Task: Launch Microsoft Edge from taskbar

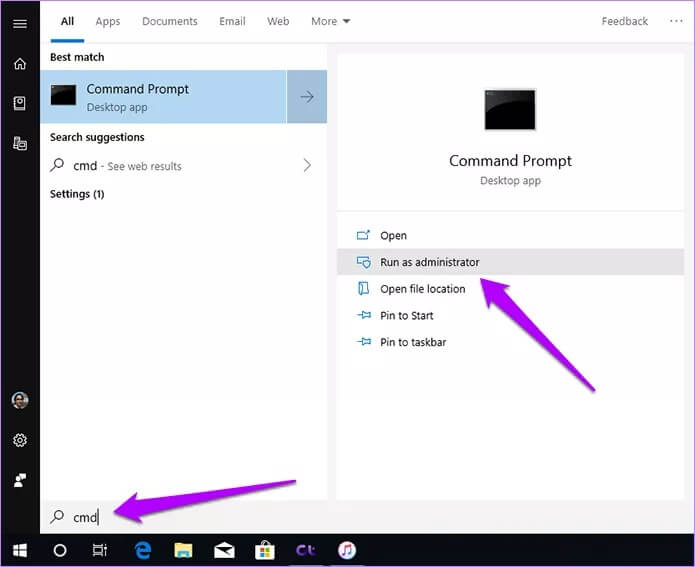Action: click(x=143, y=550)
